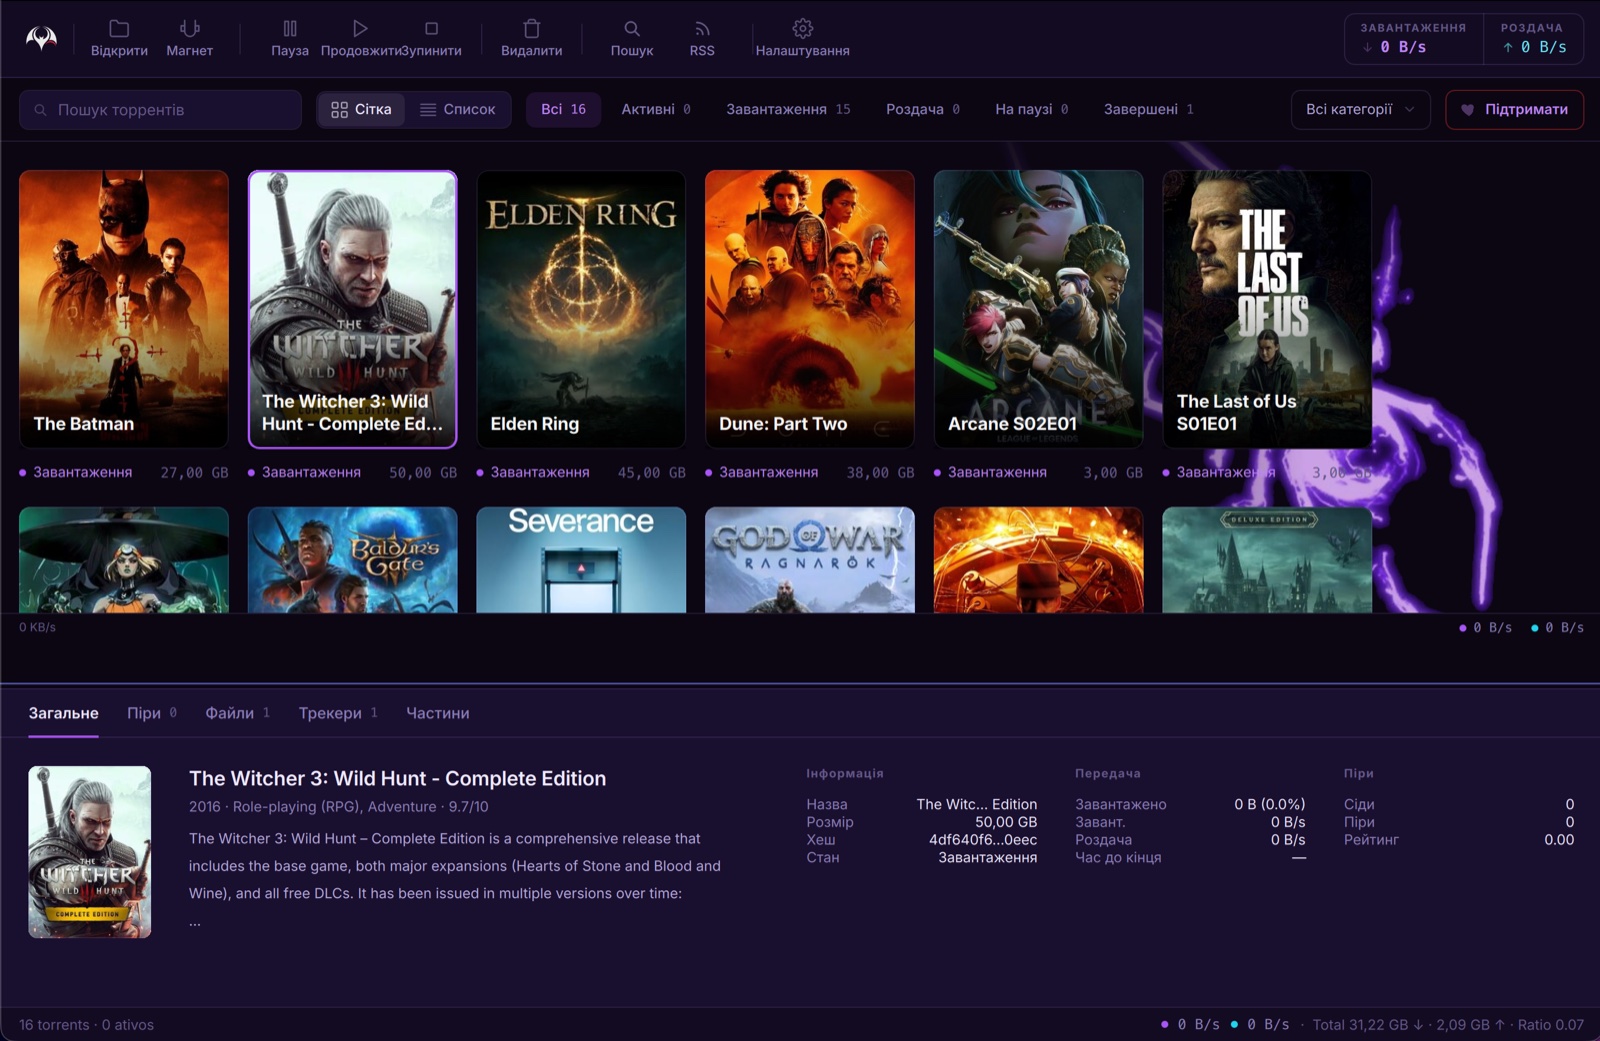Screen dimensions: 1600x1041
Task: Open a torrent file with Відкрити
Action: [119, 38]
